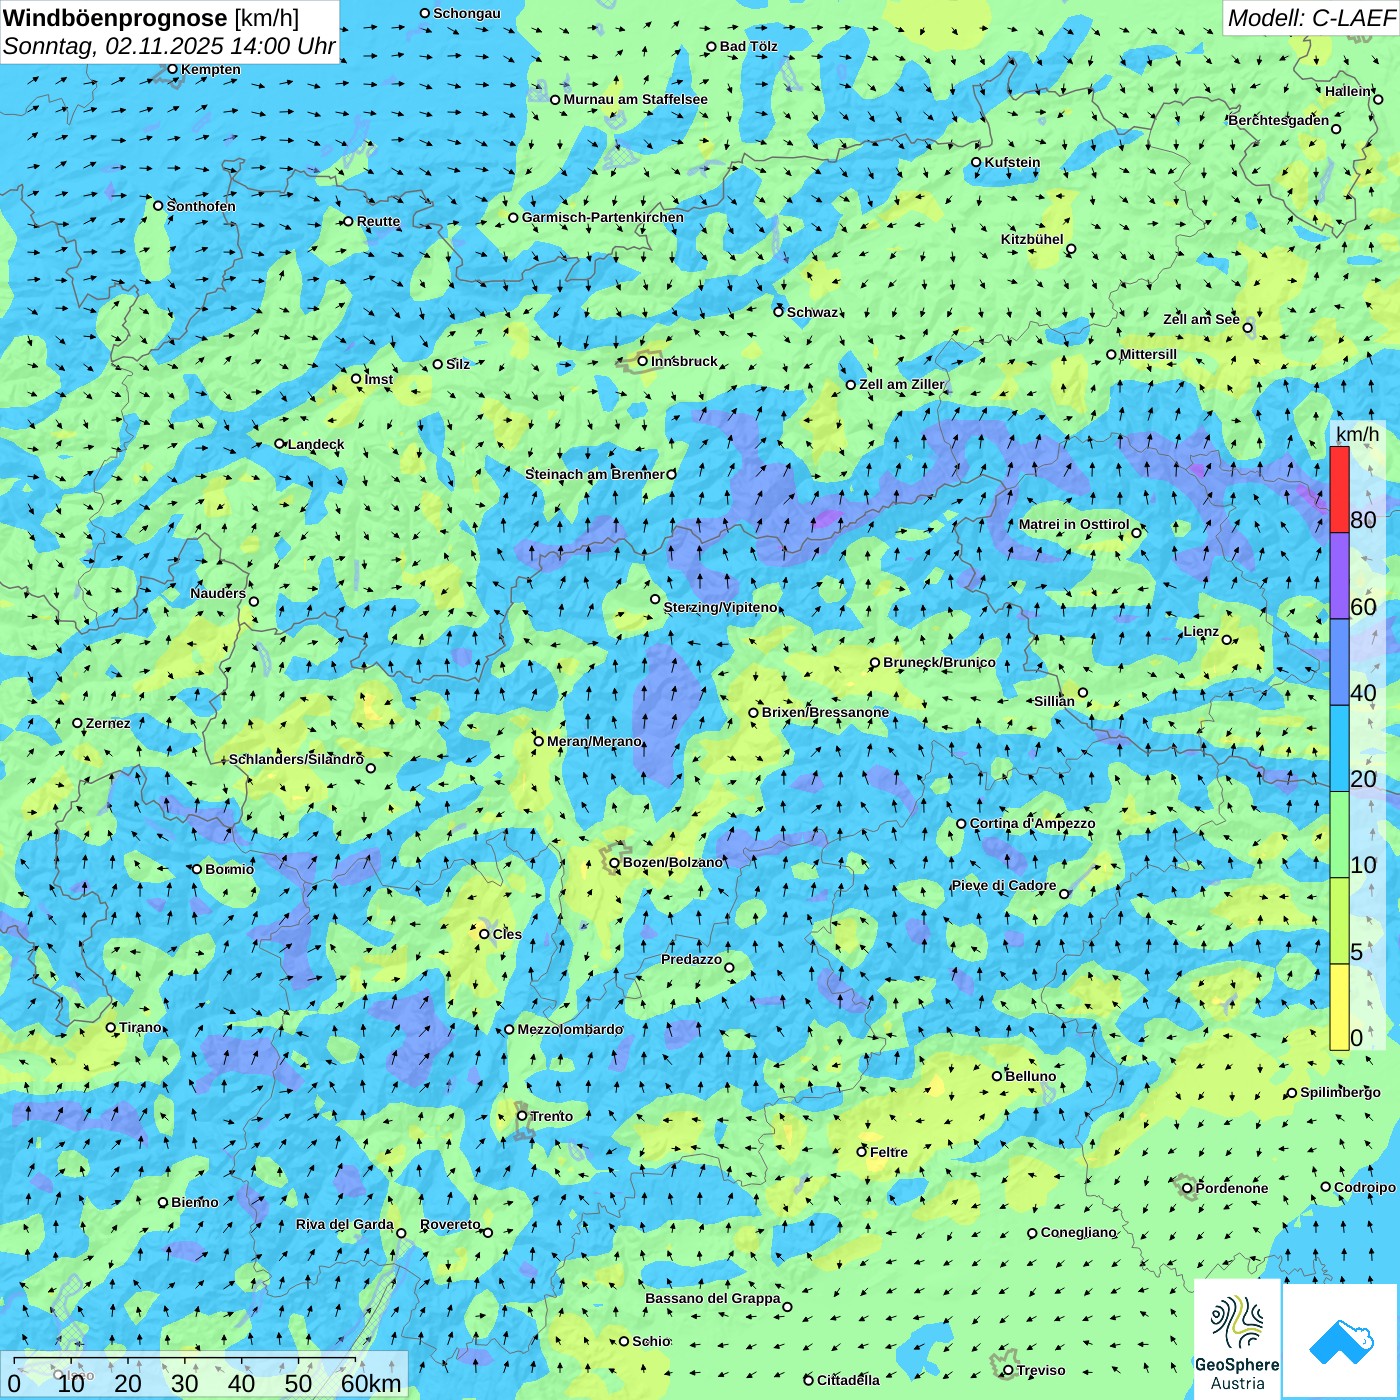This screenshot has width=1400, height=1400.
Task: Click the date line "Sonntag, 02.11.2025 14:00 Uhr"
Action: point(169,46)
